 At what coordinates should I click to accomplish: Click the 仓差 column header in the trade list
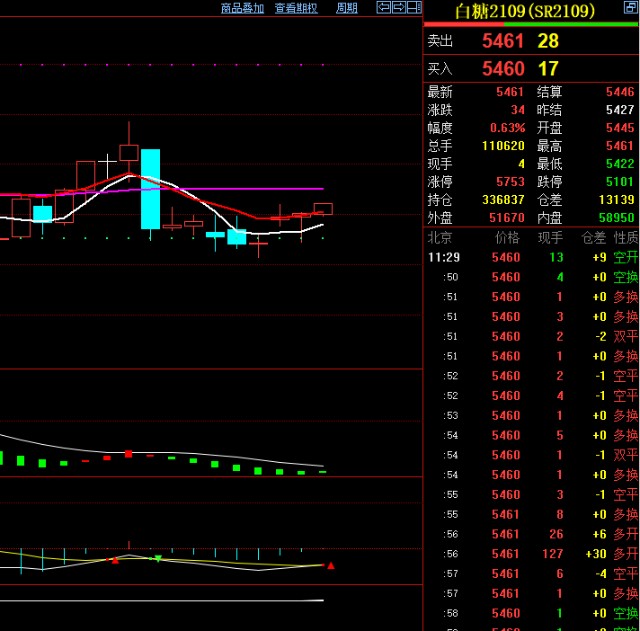click(x=594, y=238)
